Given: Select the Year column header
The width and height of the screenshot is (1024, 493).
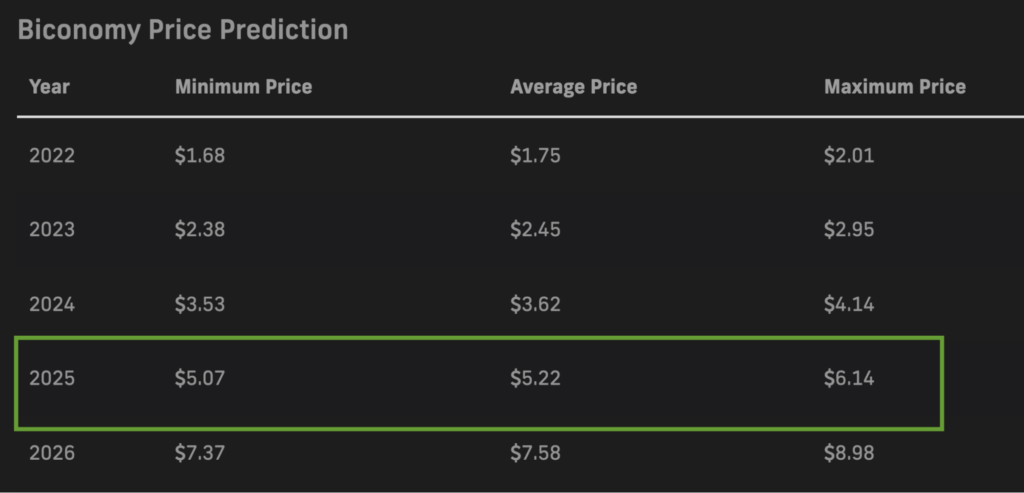Looking at the screenshot, I should tap(50, 86).
